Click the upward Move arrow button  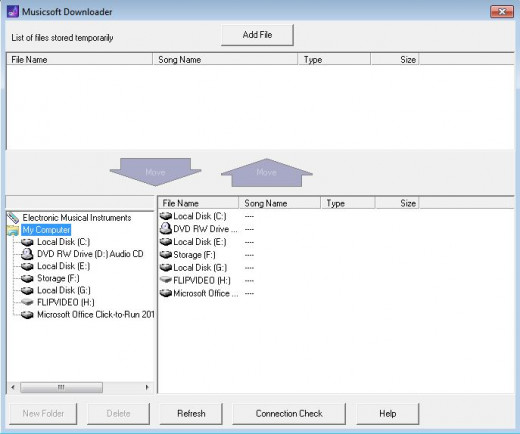click(267, 172)
